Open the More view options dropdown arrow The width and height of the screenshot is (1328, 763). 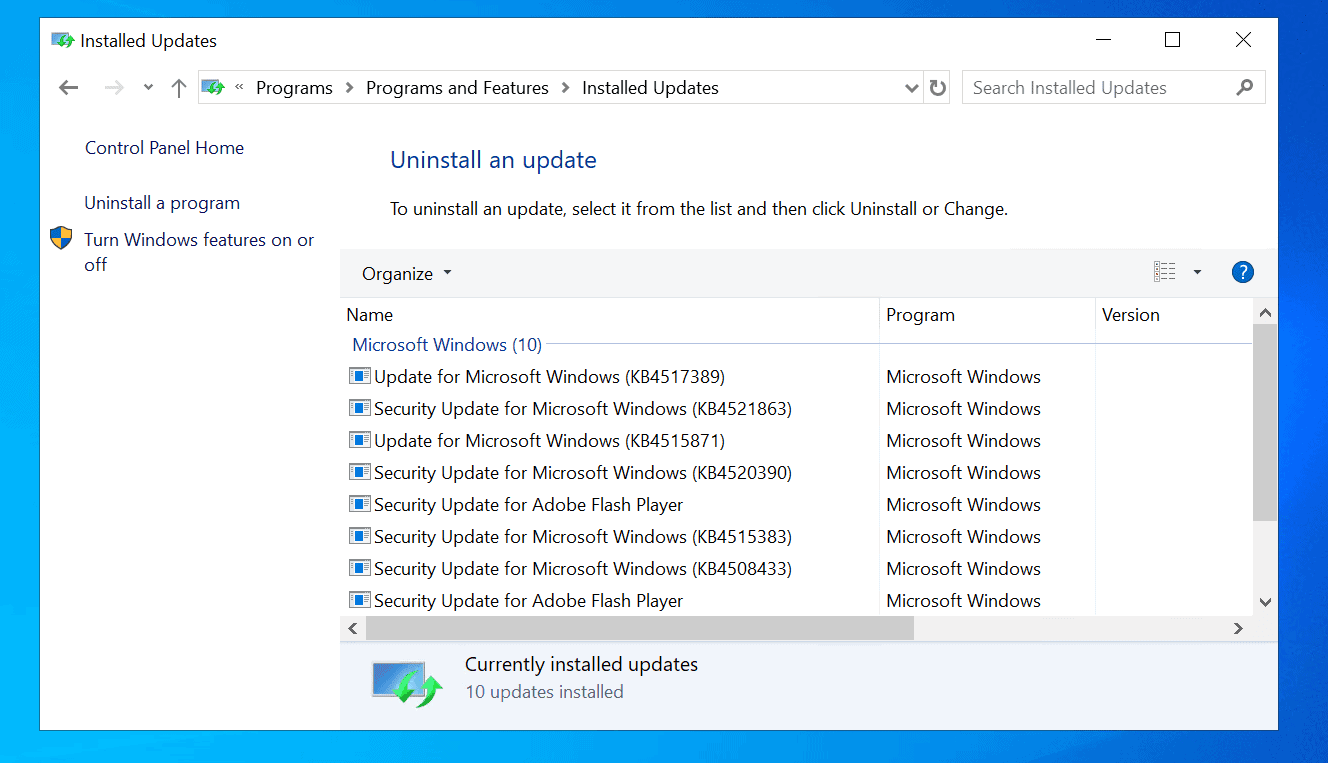pyautogui.click(x=1197, y=272)
